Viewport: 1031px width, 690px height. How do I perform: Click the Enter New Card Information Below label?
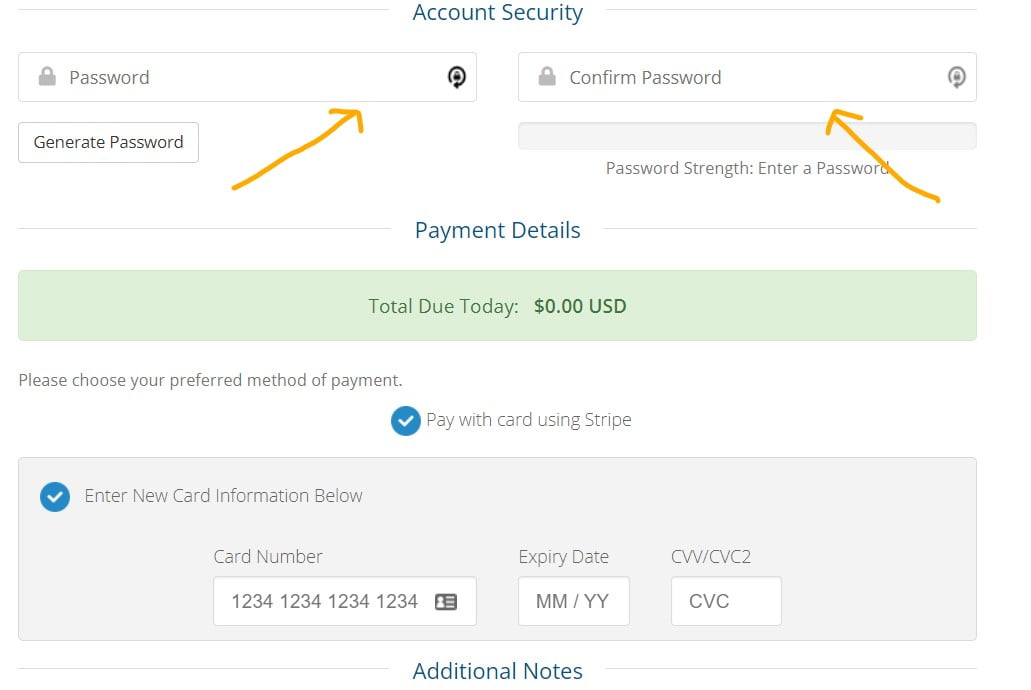pyautogui.click(x=224, y=495)
